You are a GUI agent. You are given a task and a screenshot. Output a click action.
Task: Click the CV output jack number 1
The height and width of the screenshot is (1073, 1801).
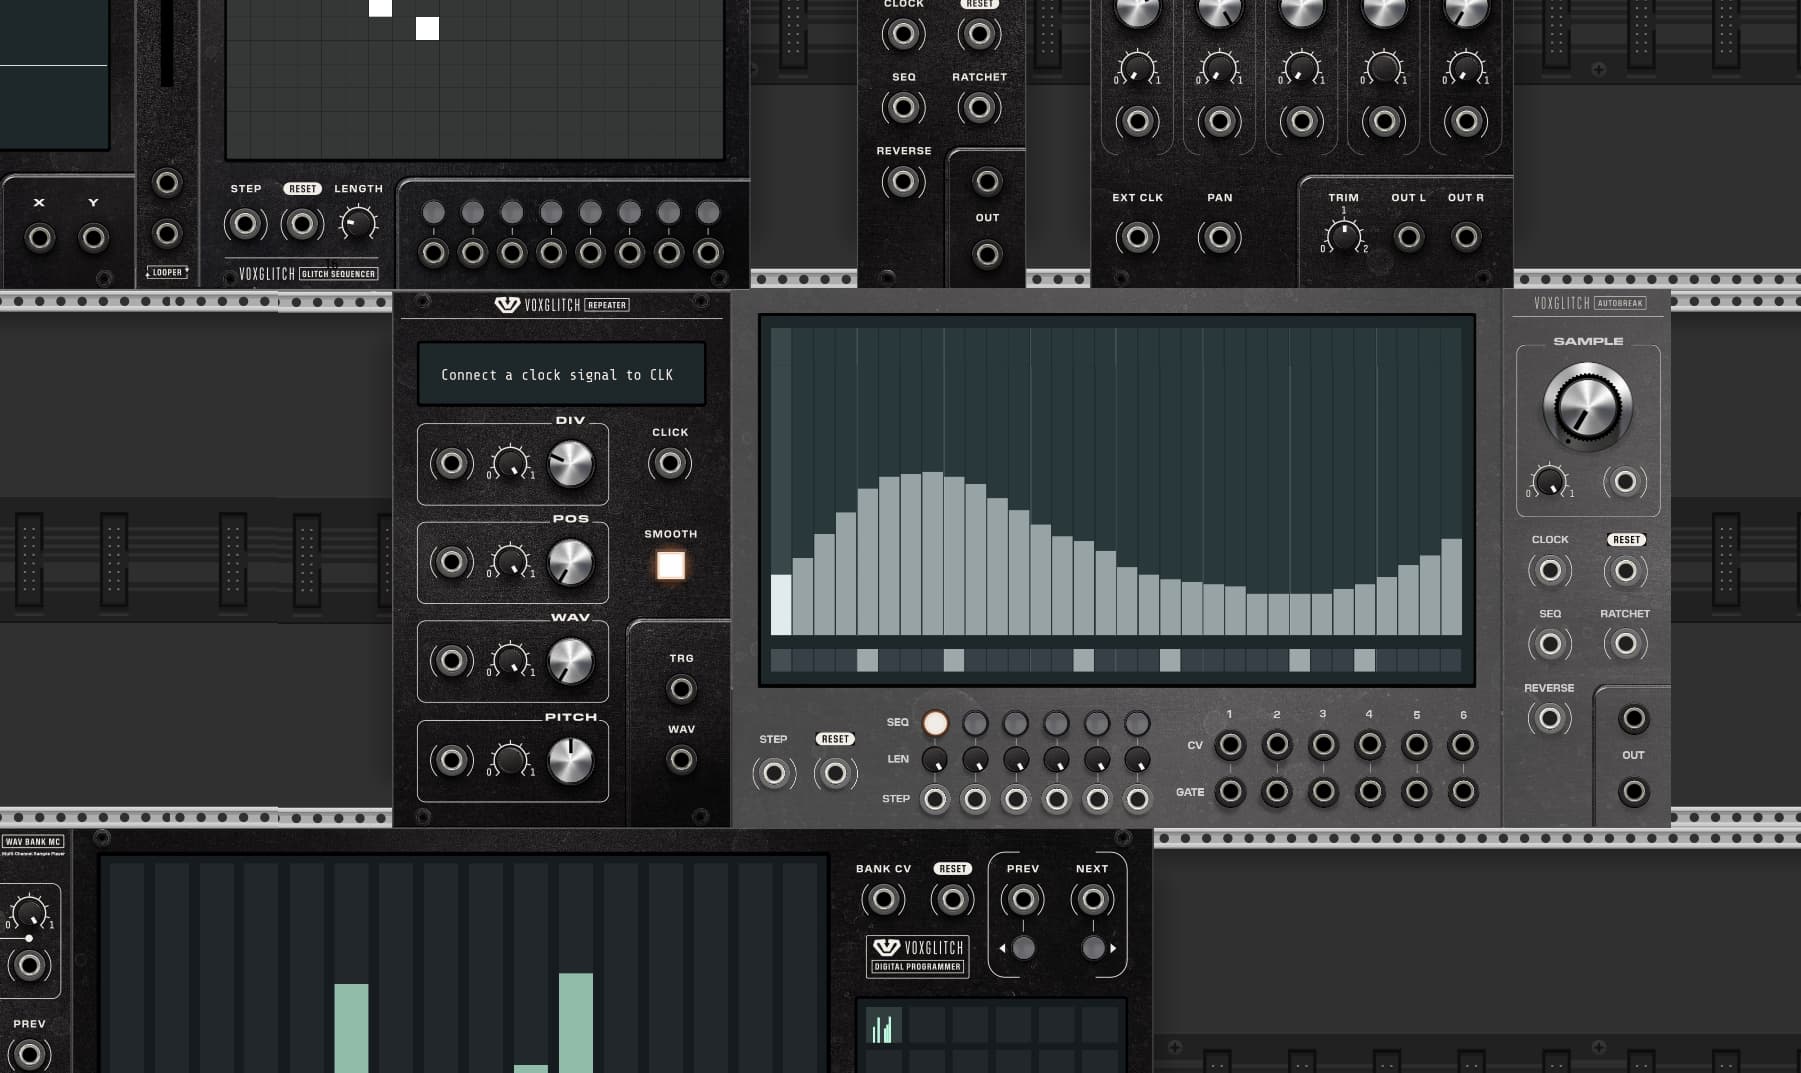[1230, 745]
